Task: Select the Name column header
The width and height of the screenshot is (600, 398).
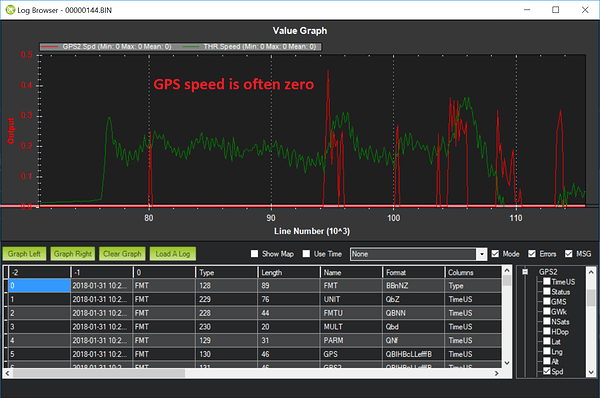Action: click(351, 272)
